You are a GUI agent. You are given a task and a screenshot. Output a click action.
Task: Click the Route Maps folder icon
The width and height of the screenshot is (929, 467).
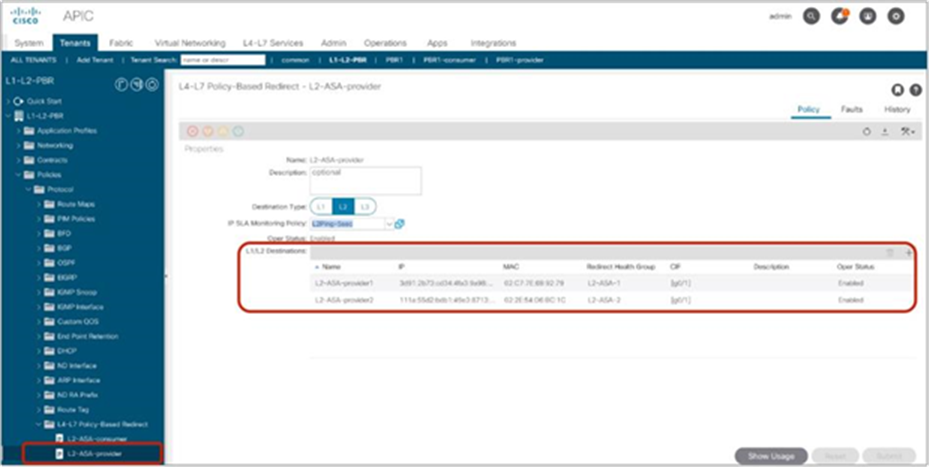50,204
